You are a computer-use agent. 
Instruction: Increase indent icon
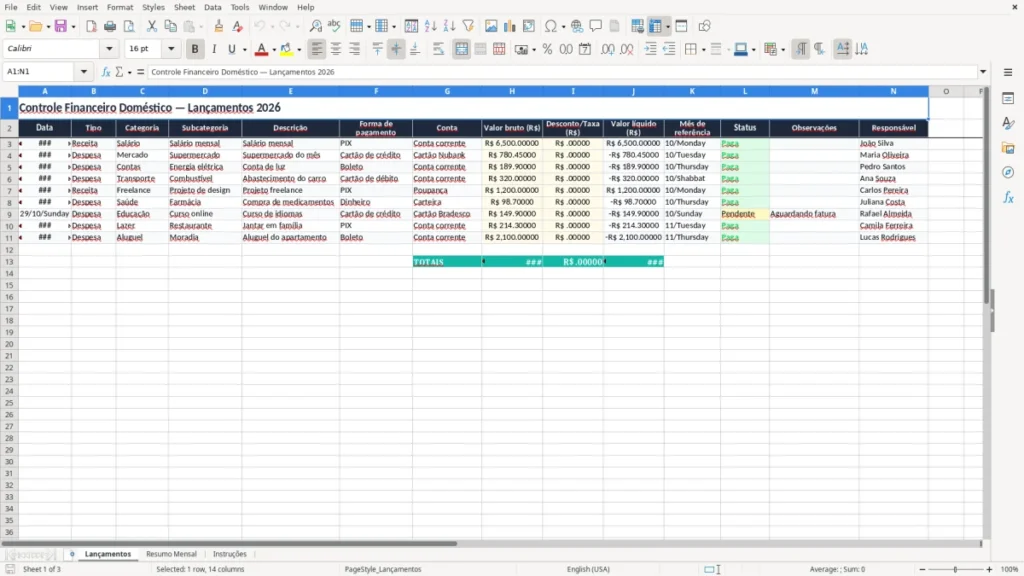pyautogui.click(x=650, y=49)
